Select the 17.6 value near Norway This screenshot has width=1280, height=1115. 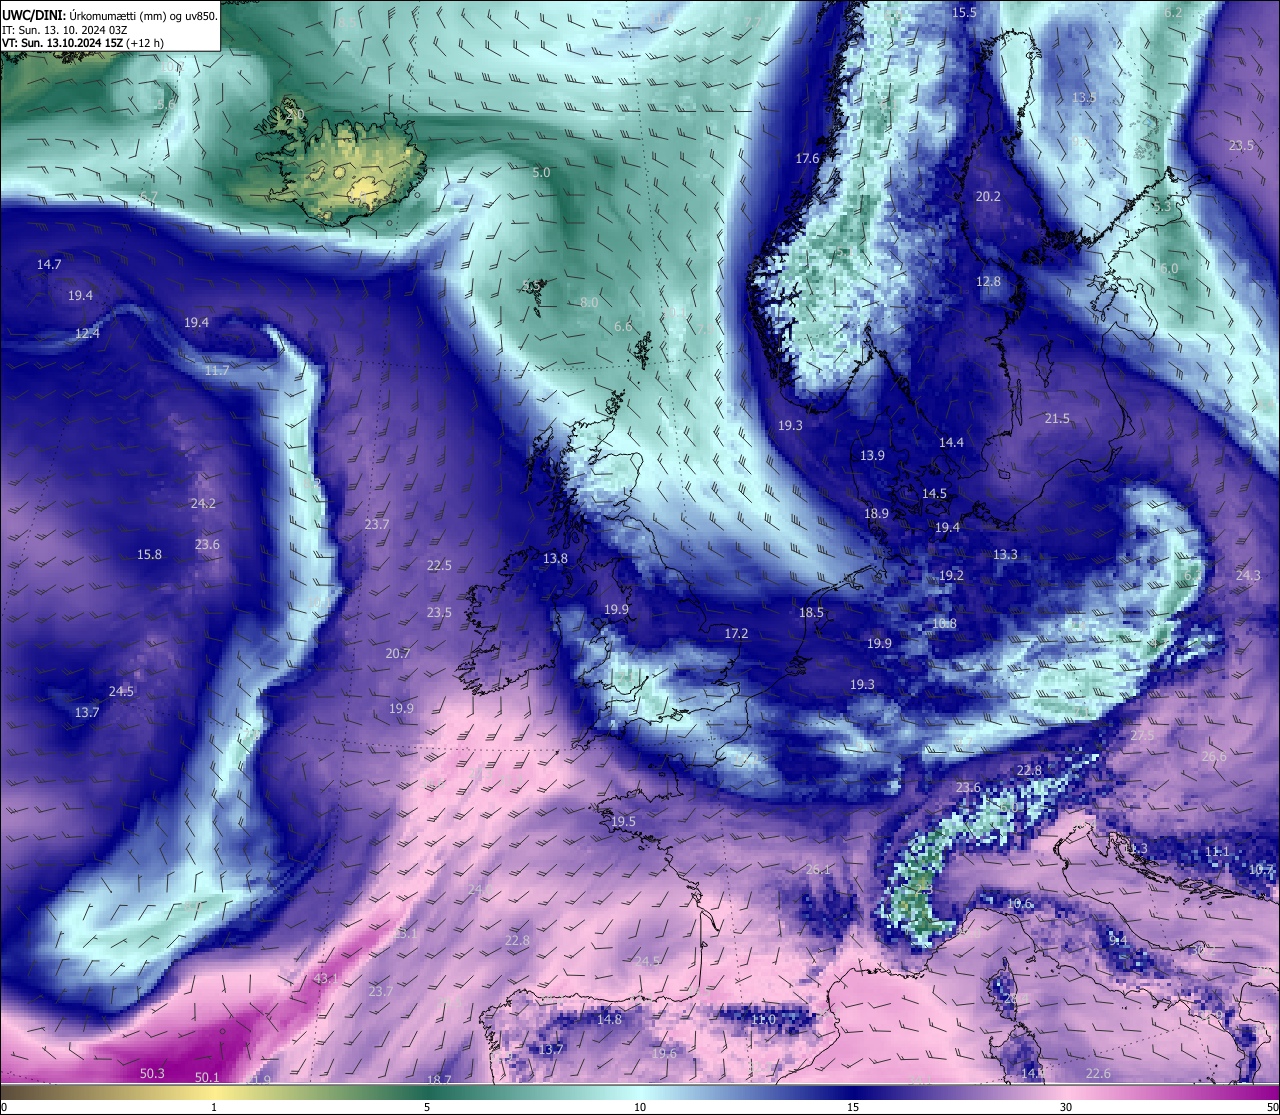[x=807, y=159]
